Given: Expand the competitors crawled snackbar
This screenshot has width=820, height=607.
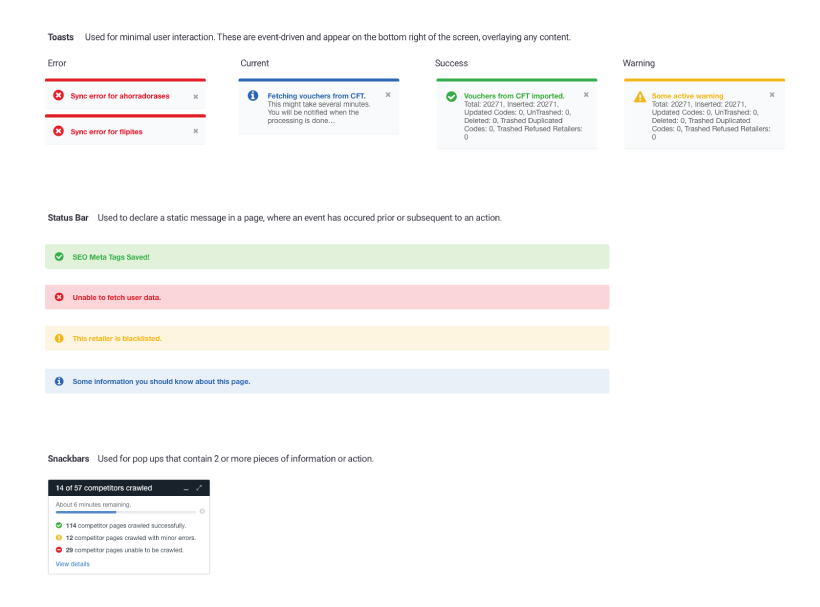Looking at the screenshot, I should (199, 488).
